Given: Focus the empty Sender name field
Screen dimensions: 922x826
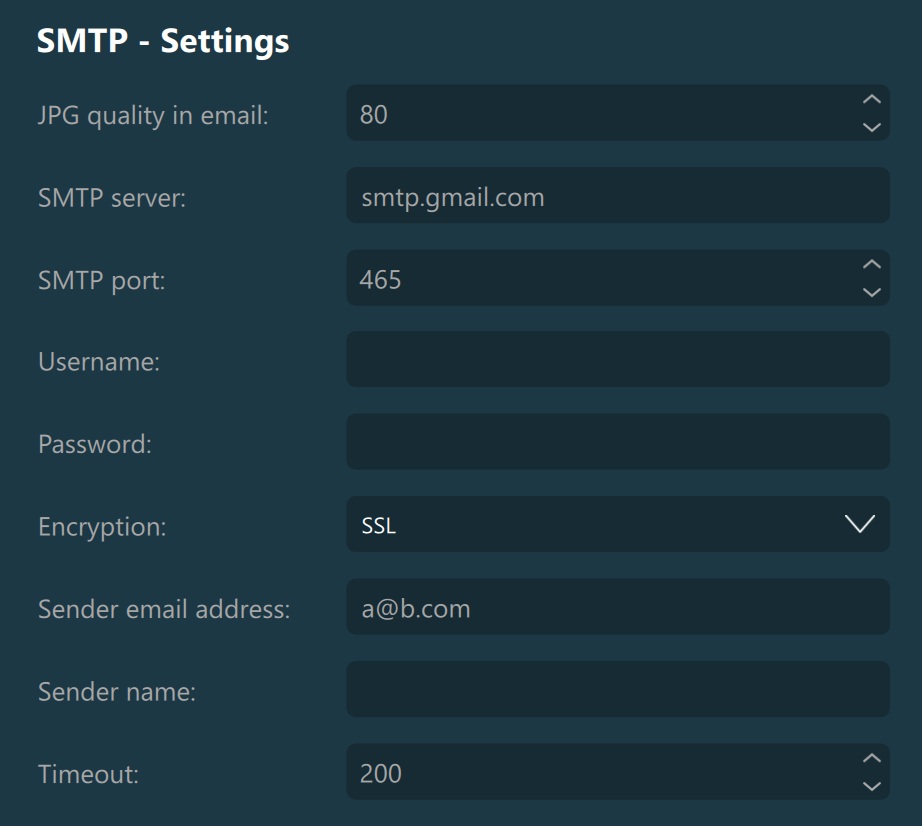Looking at the screenshot, I should click(x=617, y=689).
